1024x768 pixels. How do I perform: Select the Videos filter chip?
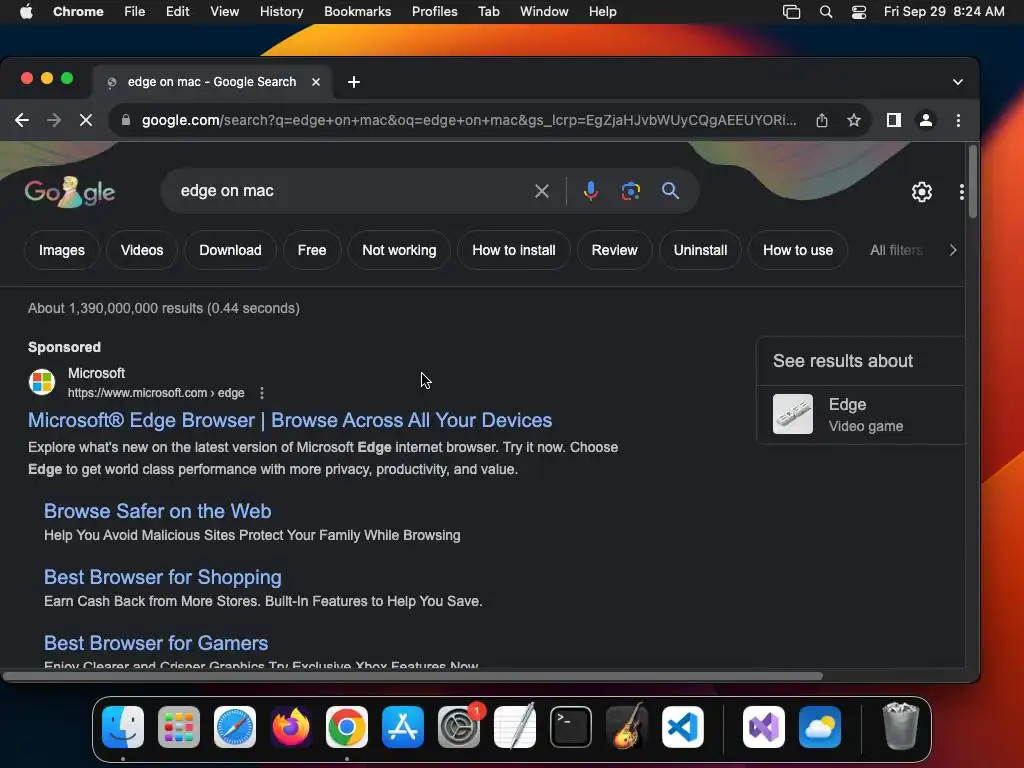(x=142, y=250)
